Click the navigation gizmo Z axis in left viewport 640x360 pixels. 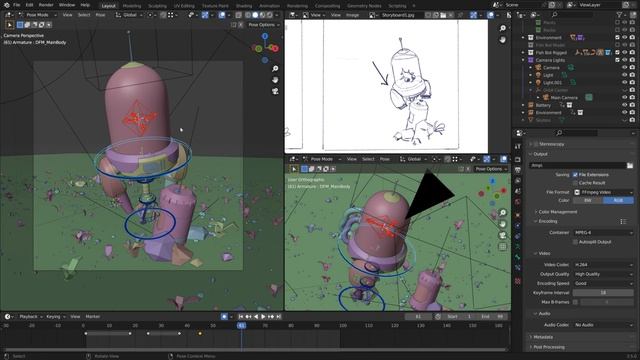[265, 36]
